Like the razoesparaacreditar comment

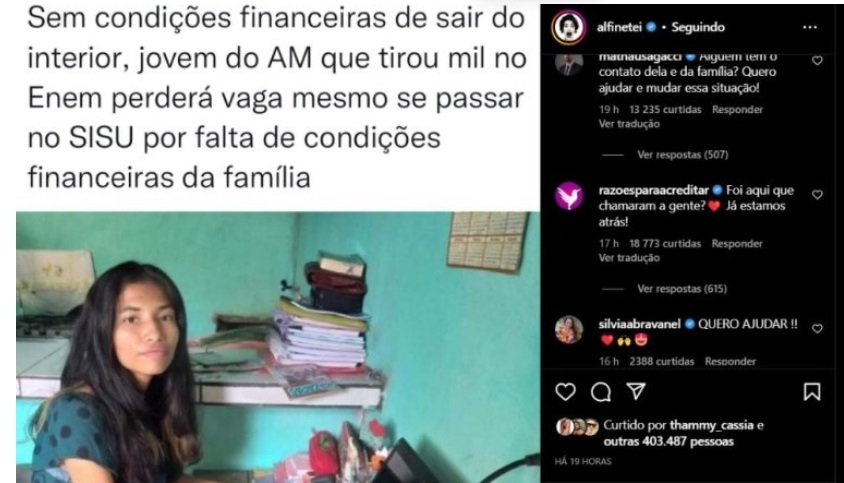[x=817, y=194]
